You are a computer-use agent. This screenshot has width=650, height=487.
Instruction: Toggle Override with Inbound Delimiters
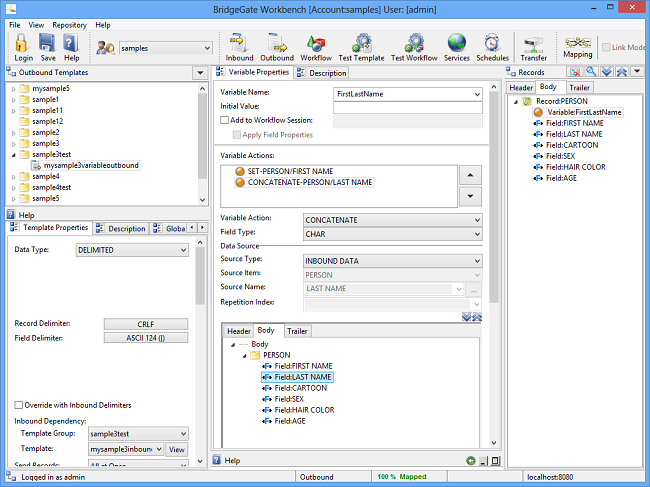click(18, 405)
